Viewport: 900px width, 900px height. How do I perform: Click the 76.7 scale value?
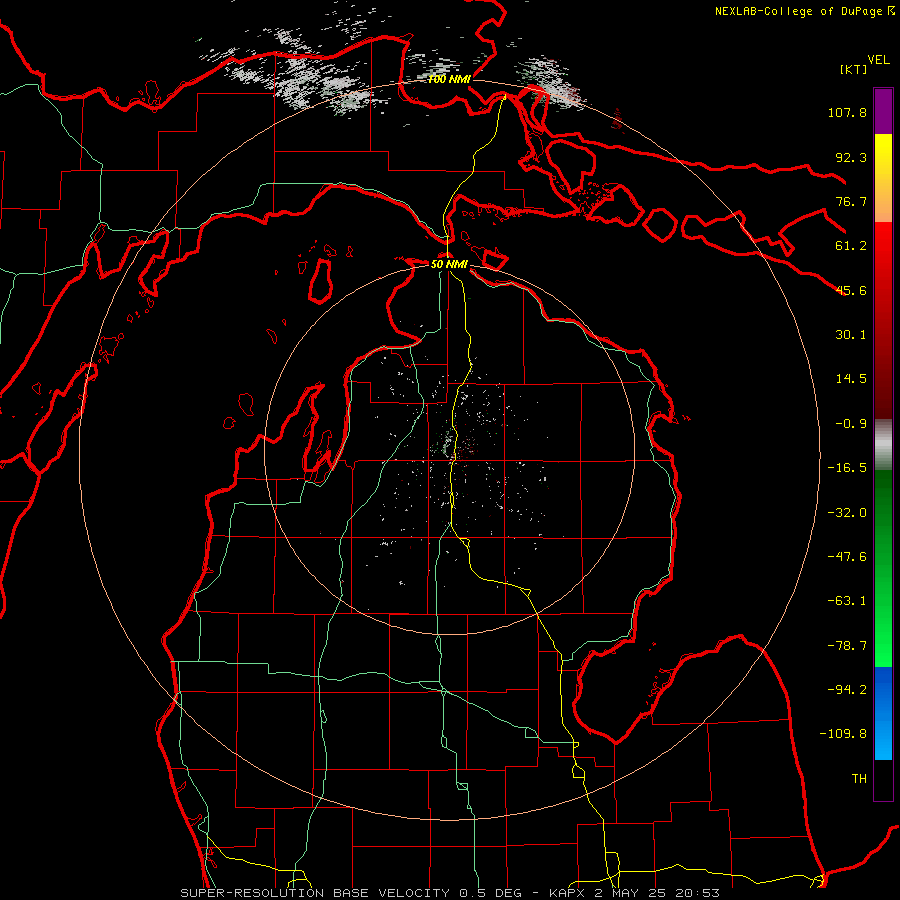(x=851, y=201)
